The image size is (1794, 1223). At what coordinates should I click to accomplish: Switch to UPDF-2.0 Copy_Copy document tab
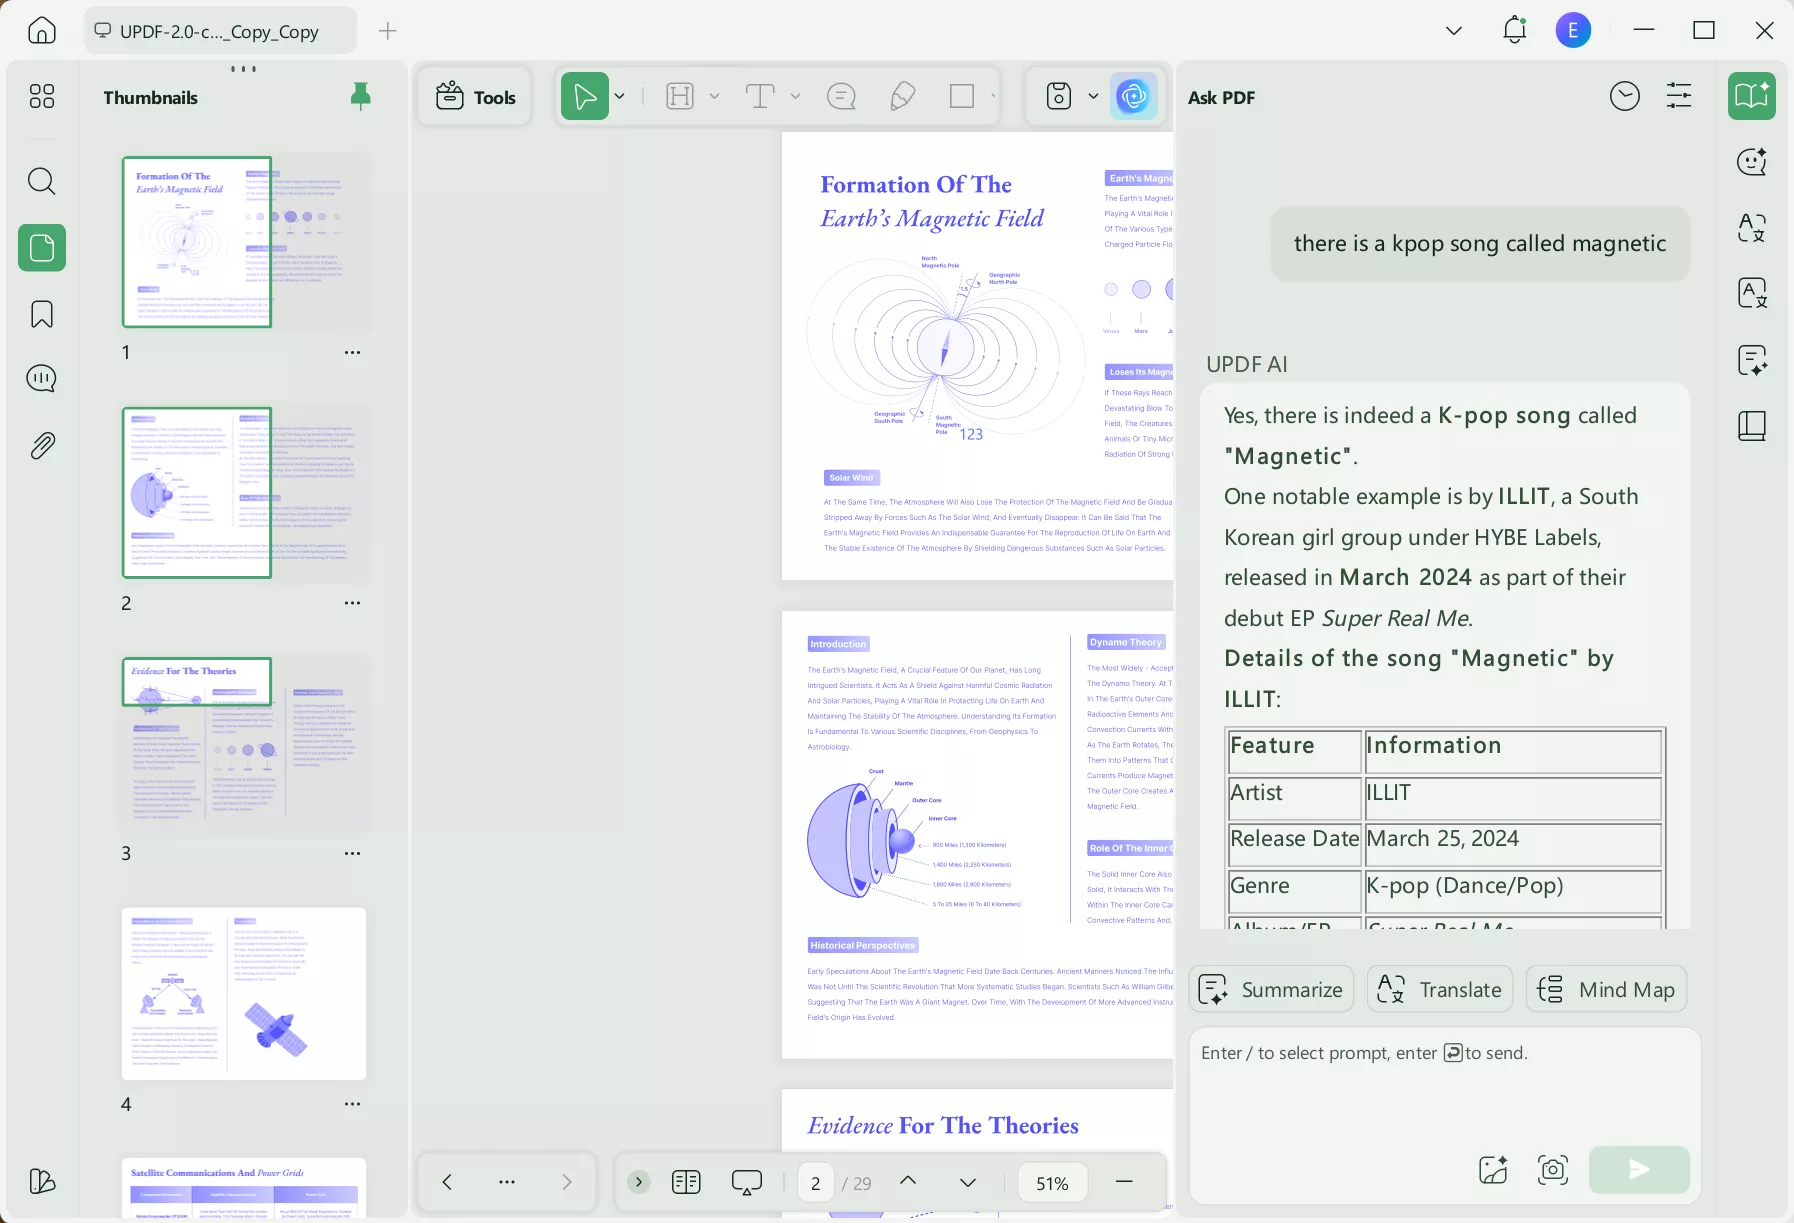click(x=220, y=31)
